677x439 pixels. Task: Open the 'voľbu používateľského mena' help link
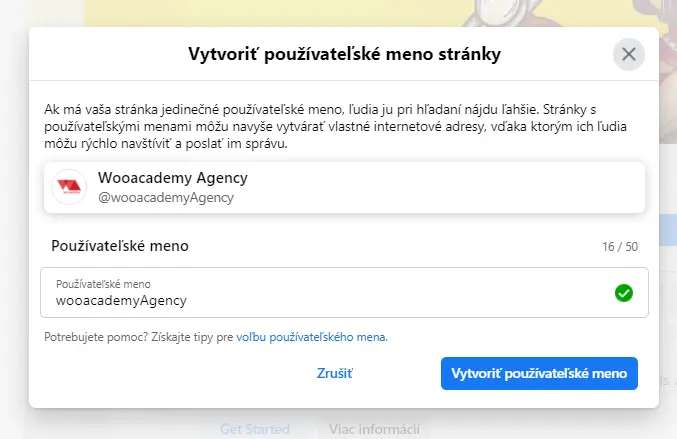pyautogui.click(x=312, y=337)
